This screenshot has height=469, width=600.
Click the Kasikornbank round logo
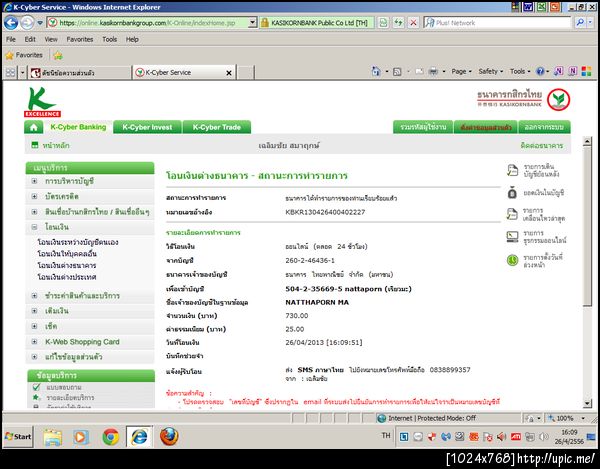coord(558,100)
